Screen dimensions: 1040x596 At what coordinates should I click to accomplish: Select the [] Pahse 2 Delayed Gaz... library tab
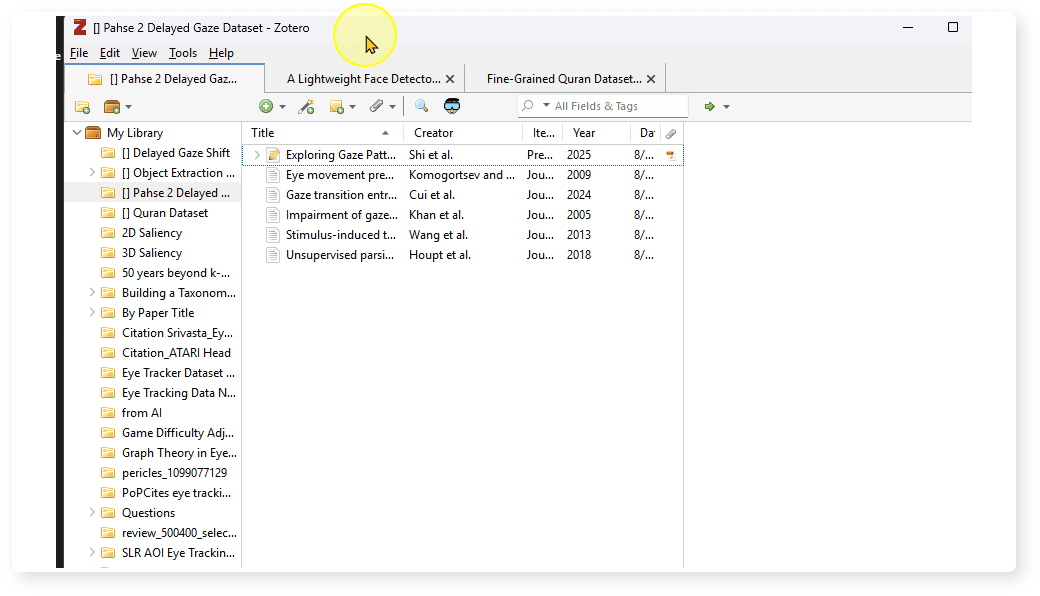tap(164, 79)
